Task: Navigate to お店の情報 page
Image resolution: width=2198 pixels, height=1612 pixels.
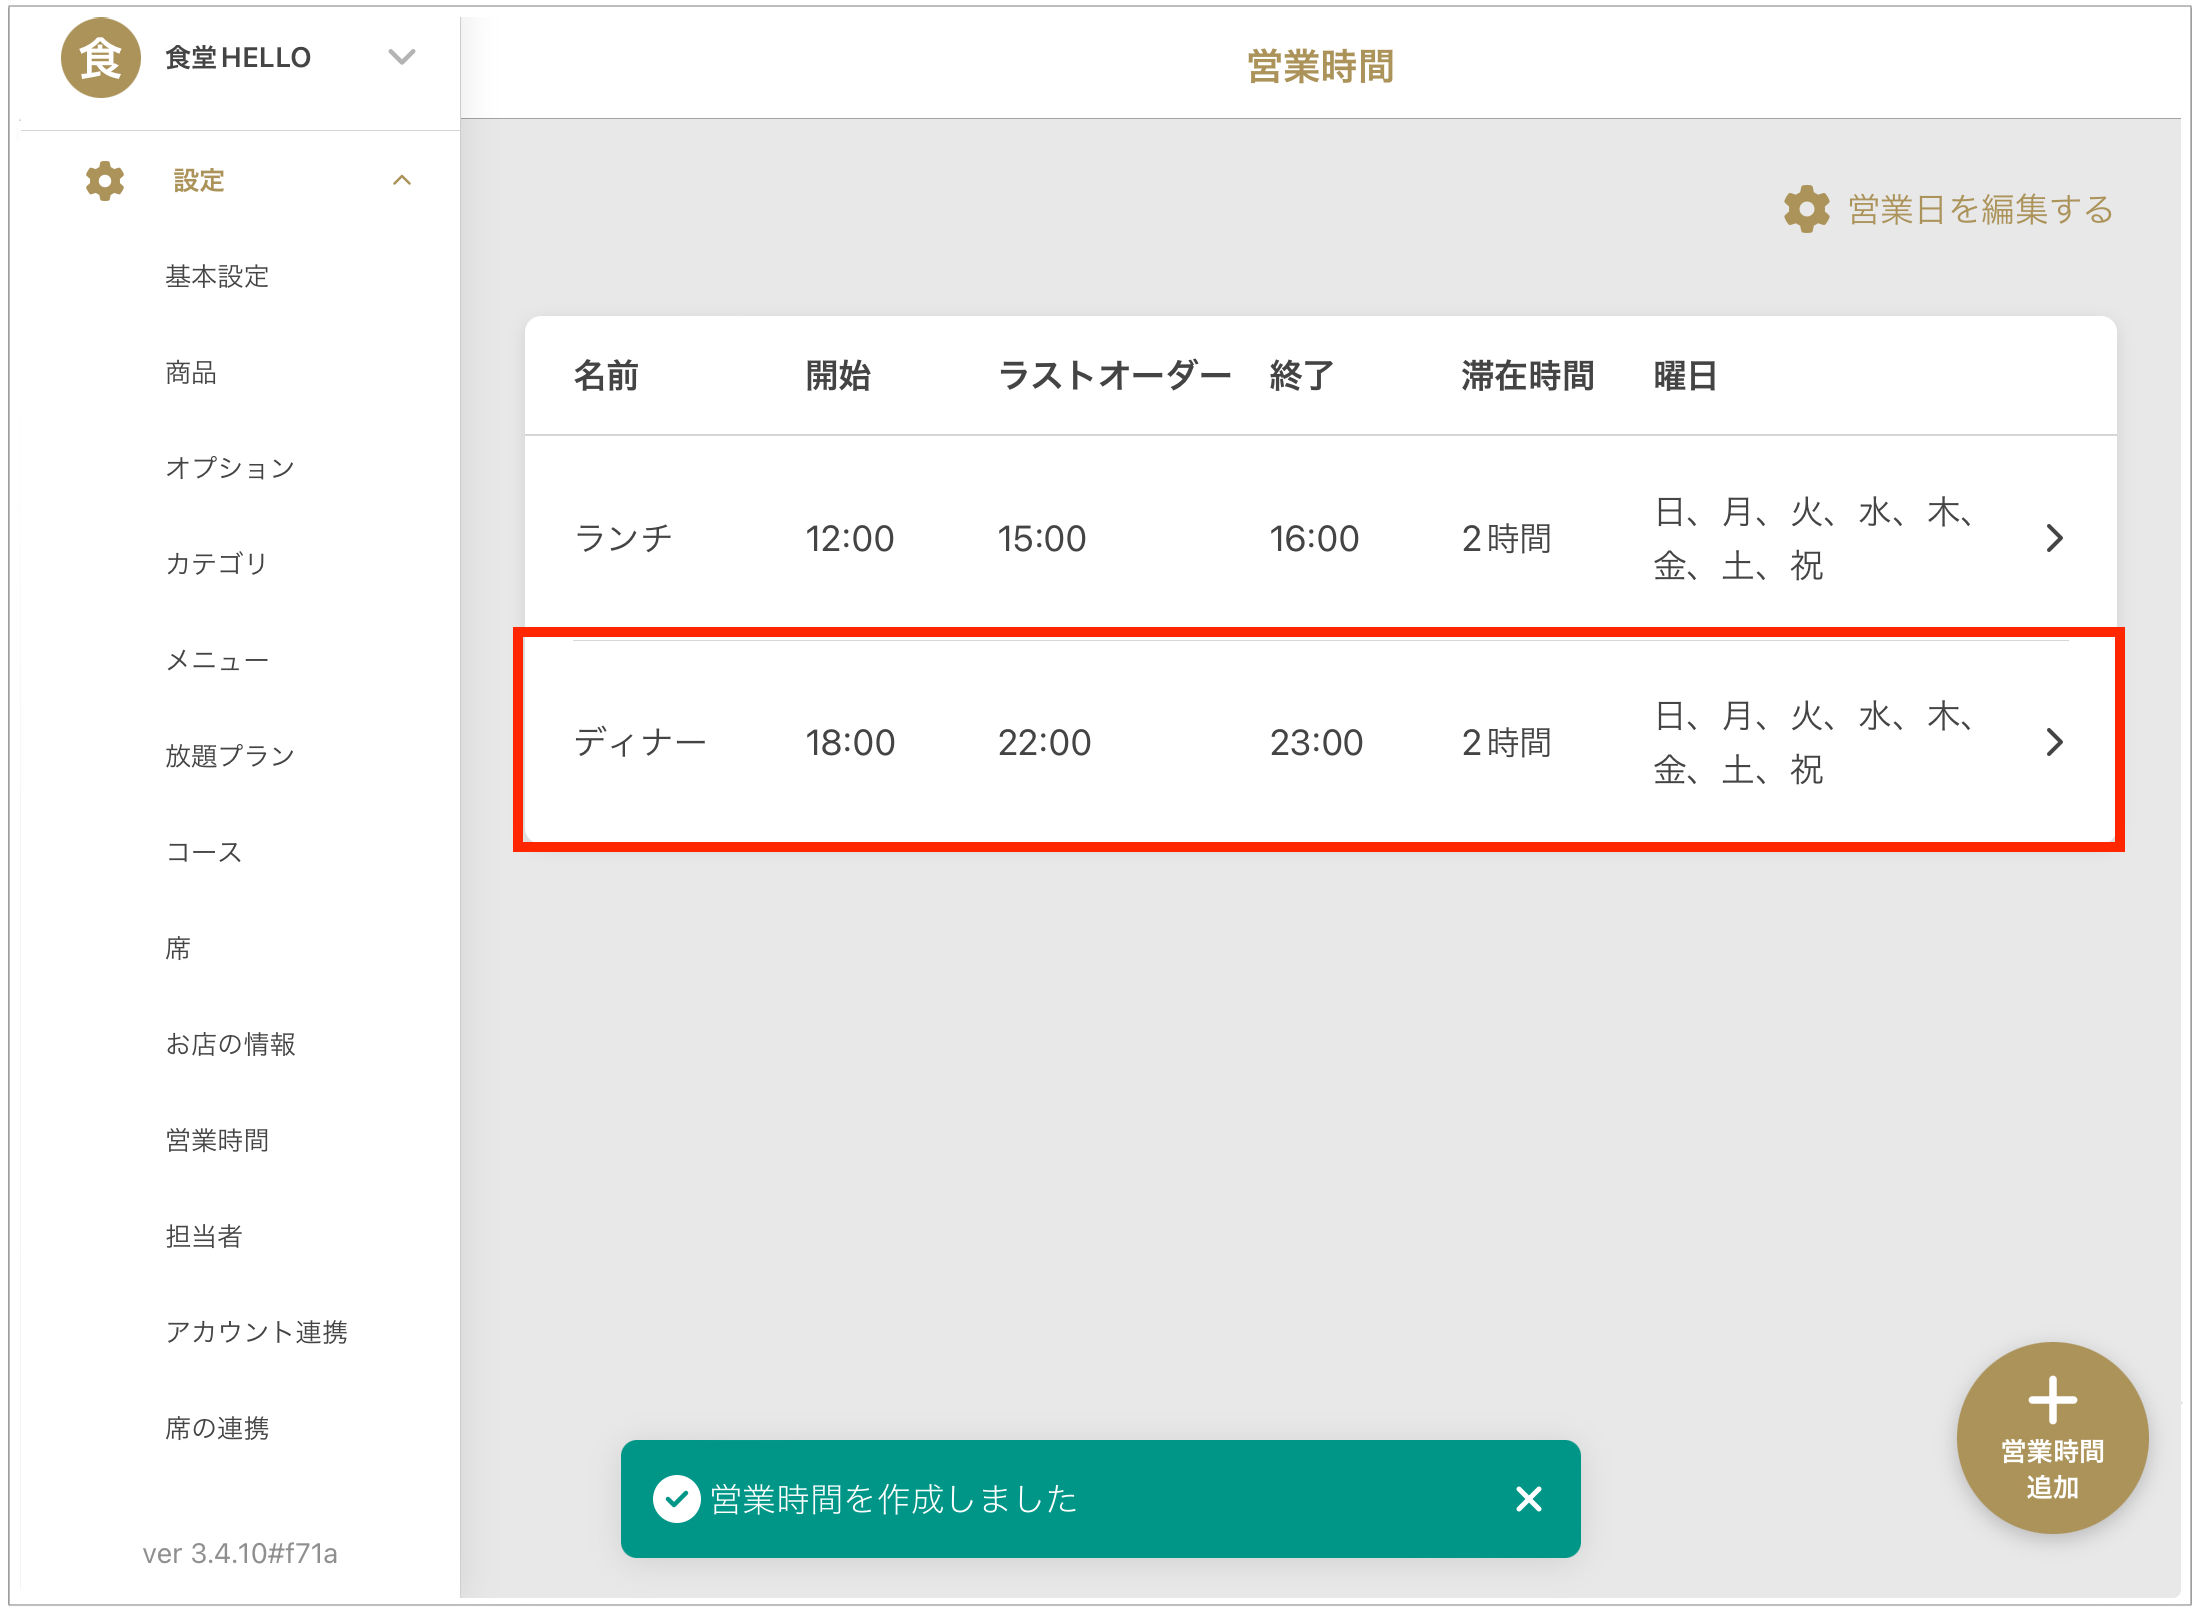Action: click(230, 1044)
